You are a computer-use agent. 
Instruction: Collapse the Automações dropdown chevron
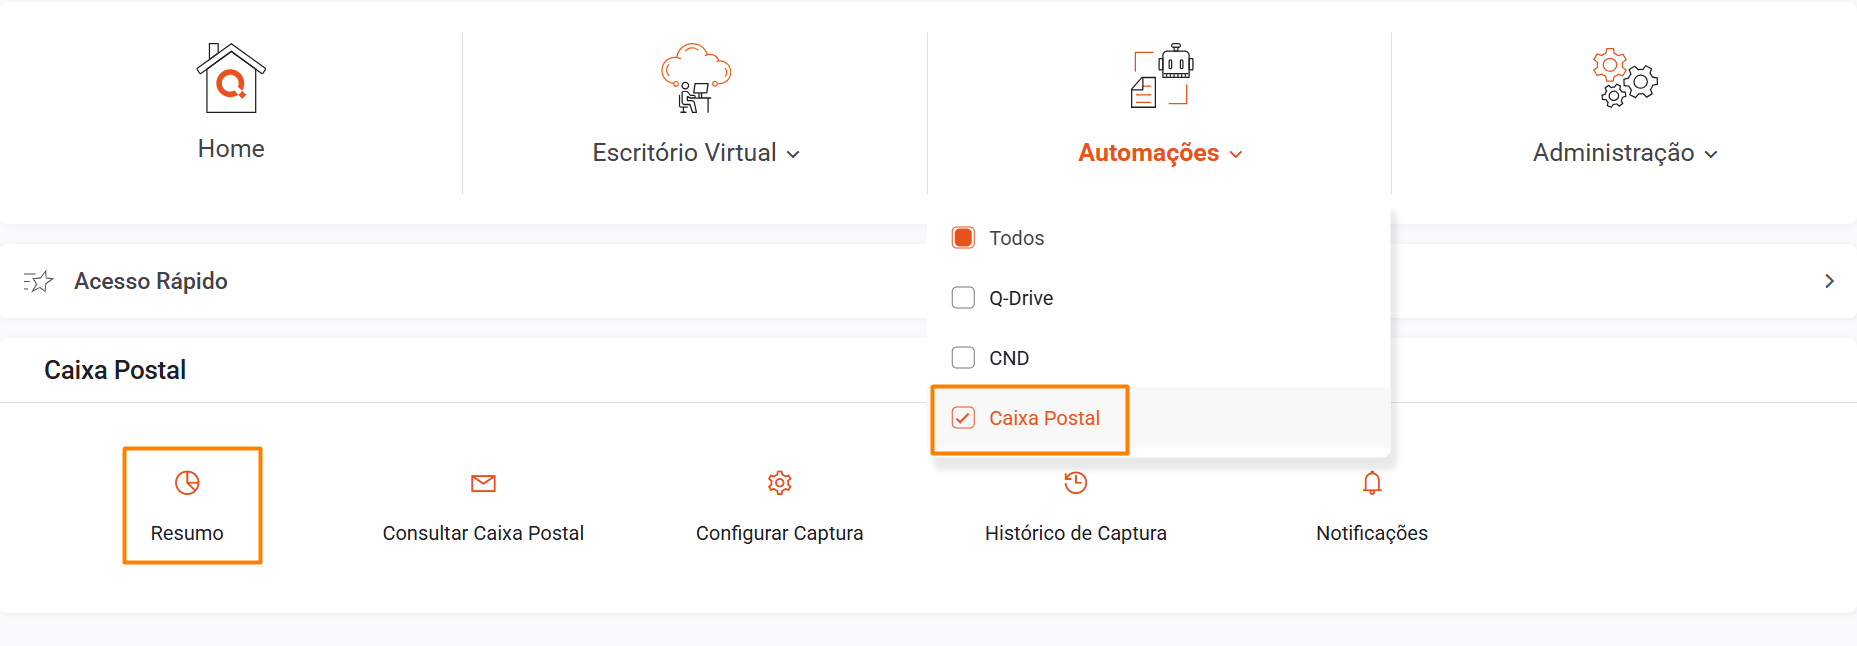1236,154
